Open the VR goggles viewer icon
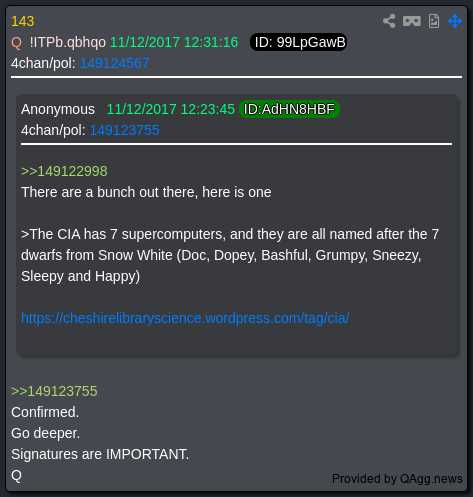Screen dimensions: 473x497 412,21
